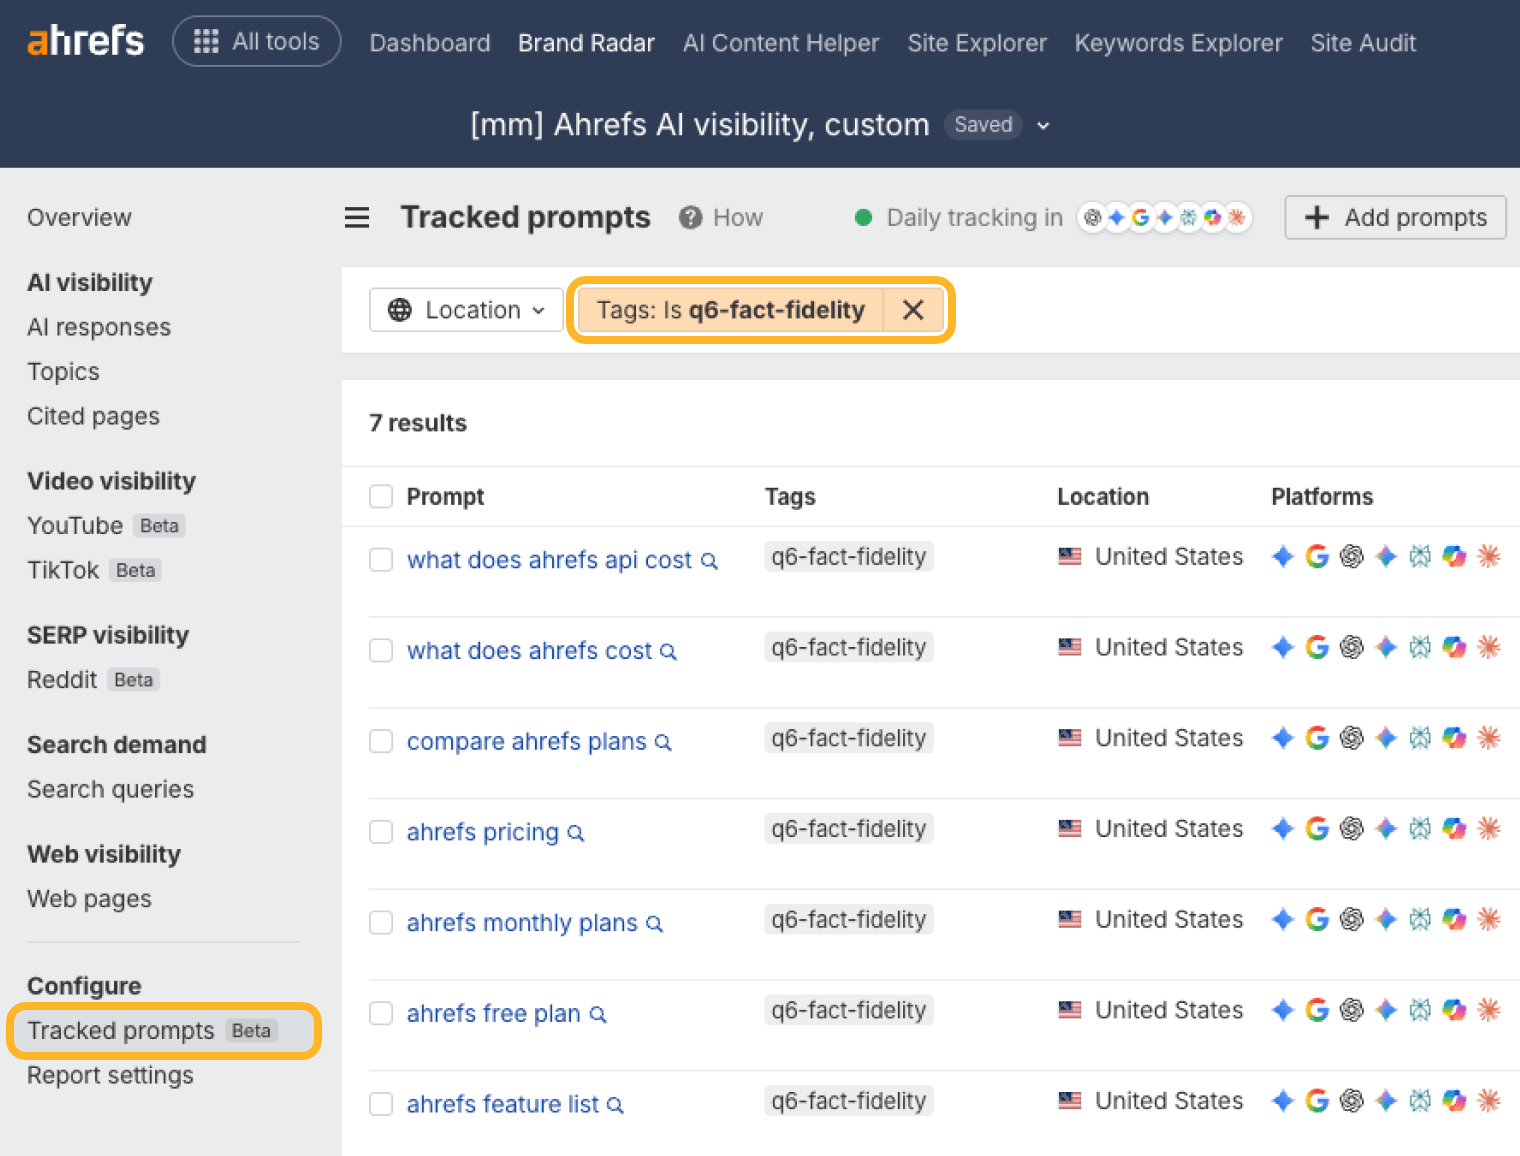The width and height of the screenshot is (1520, 1156).
Task: Open the How help question-mark icon
Action: pyautogui.click(x=690, y=217)
